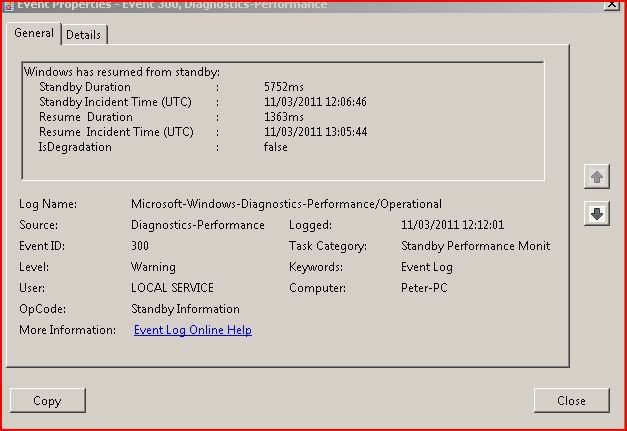Viewport: 627px width, 431px height.
Task: Select Resume Duration value 1363ms
Action: click(284, 117)
